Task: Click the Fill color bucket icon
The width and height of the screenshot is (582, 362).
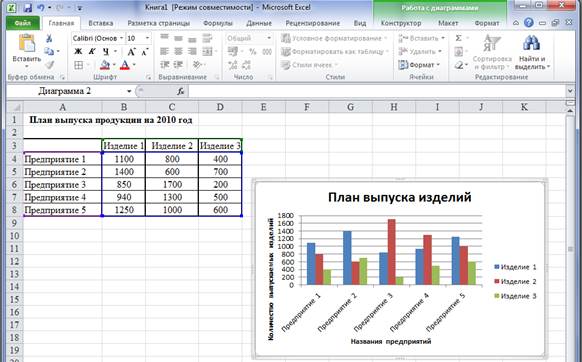Action: click(105, 65)
